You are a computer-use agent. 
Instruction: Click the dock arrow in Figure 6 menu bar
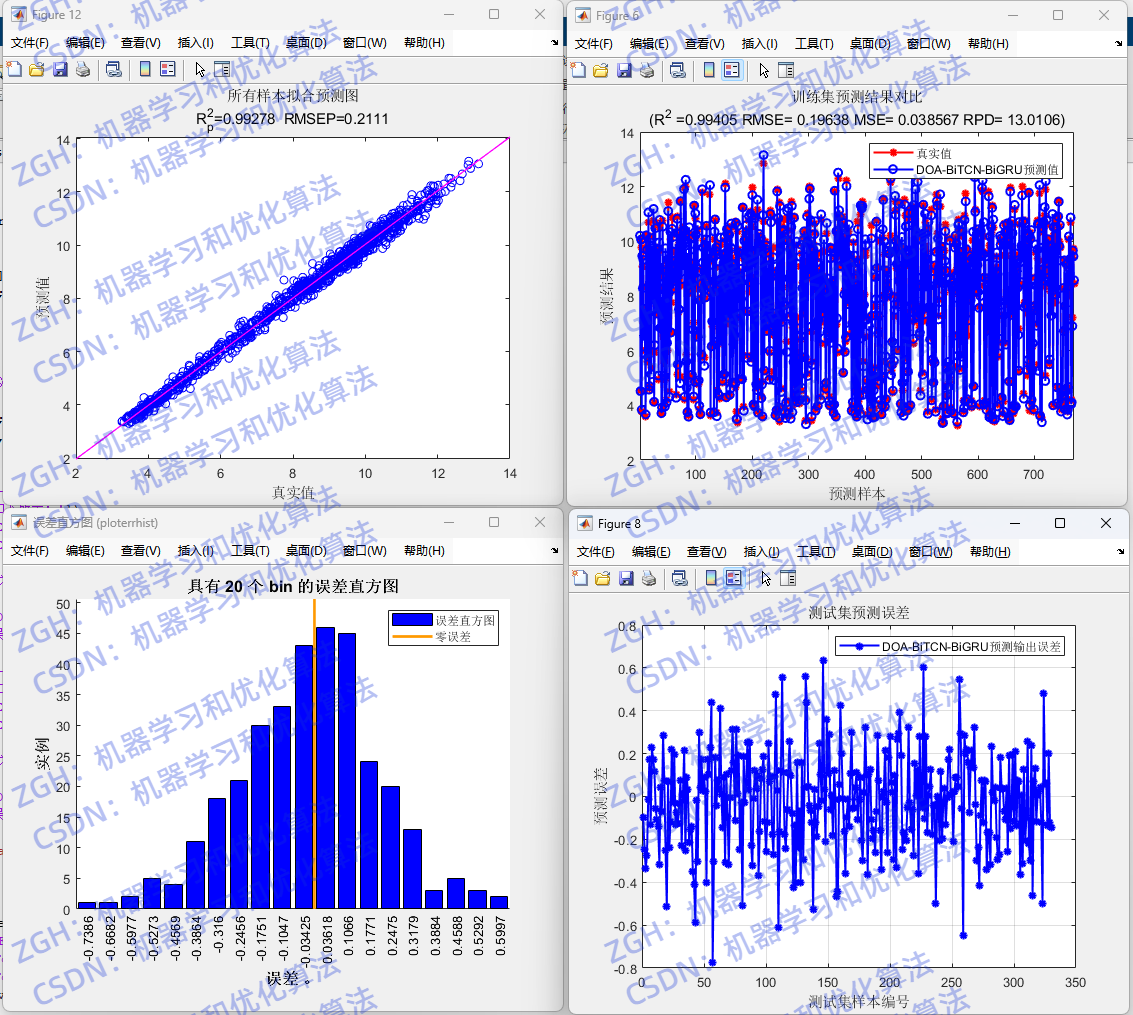(1119, 43)
